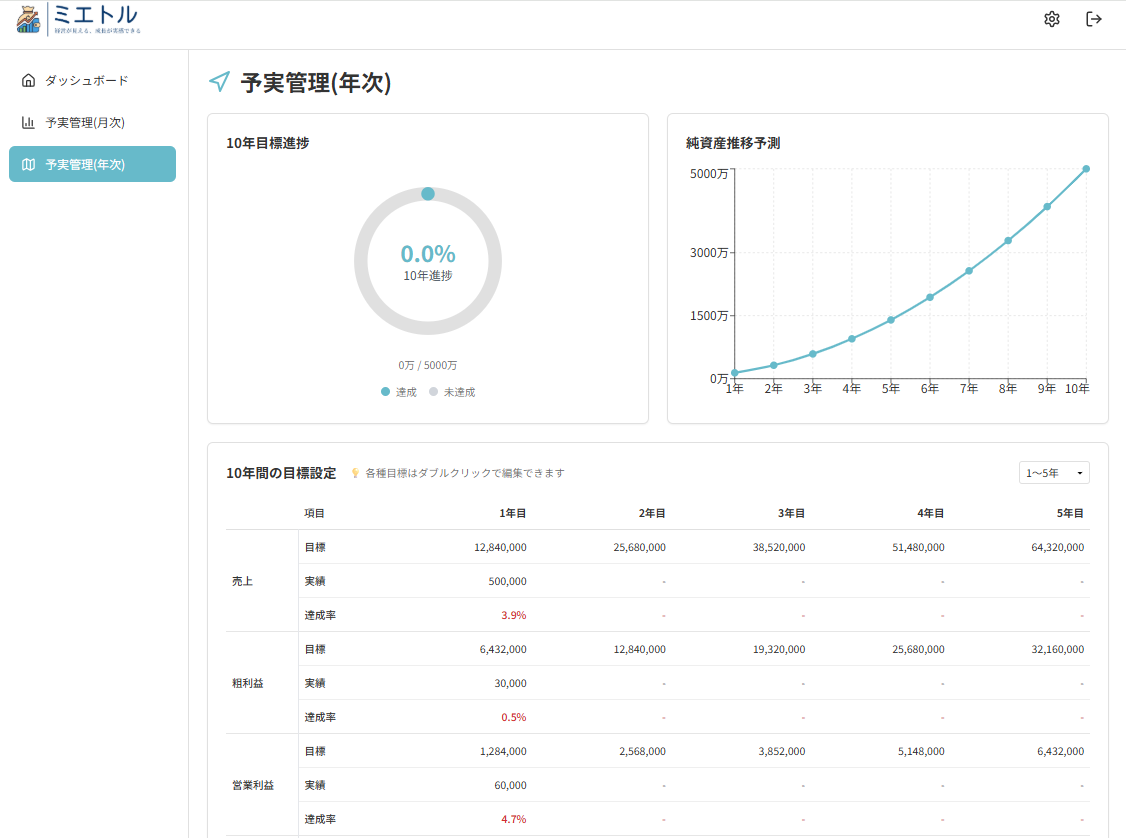Screen dimensions: 1126x838
Task: Click the 売上 実績 value 500,000
Action: (510, 581)
